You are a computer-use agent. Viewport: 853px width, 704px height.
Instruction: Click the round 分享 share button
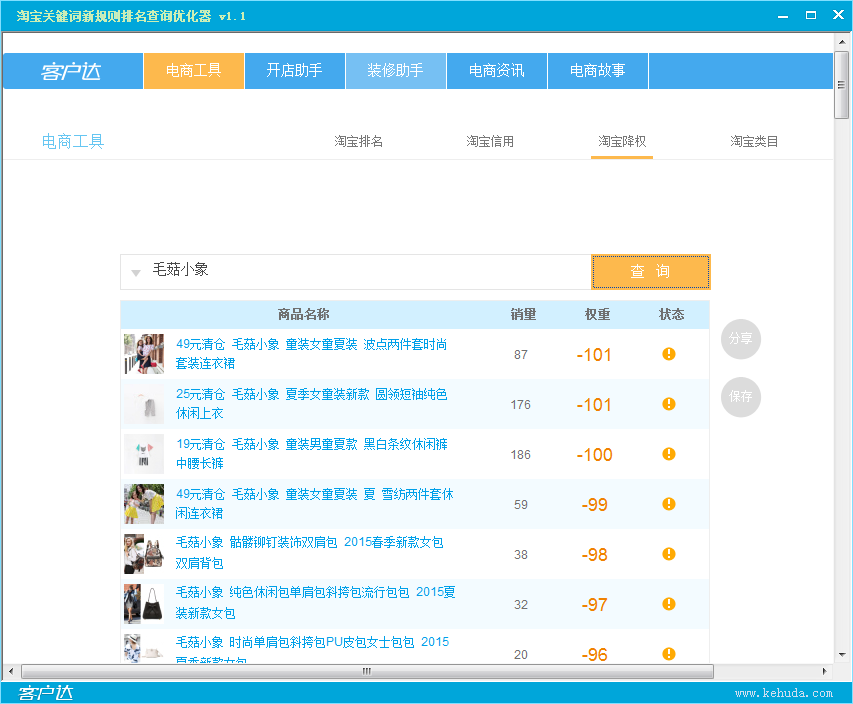click(740, 339)
